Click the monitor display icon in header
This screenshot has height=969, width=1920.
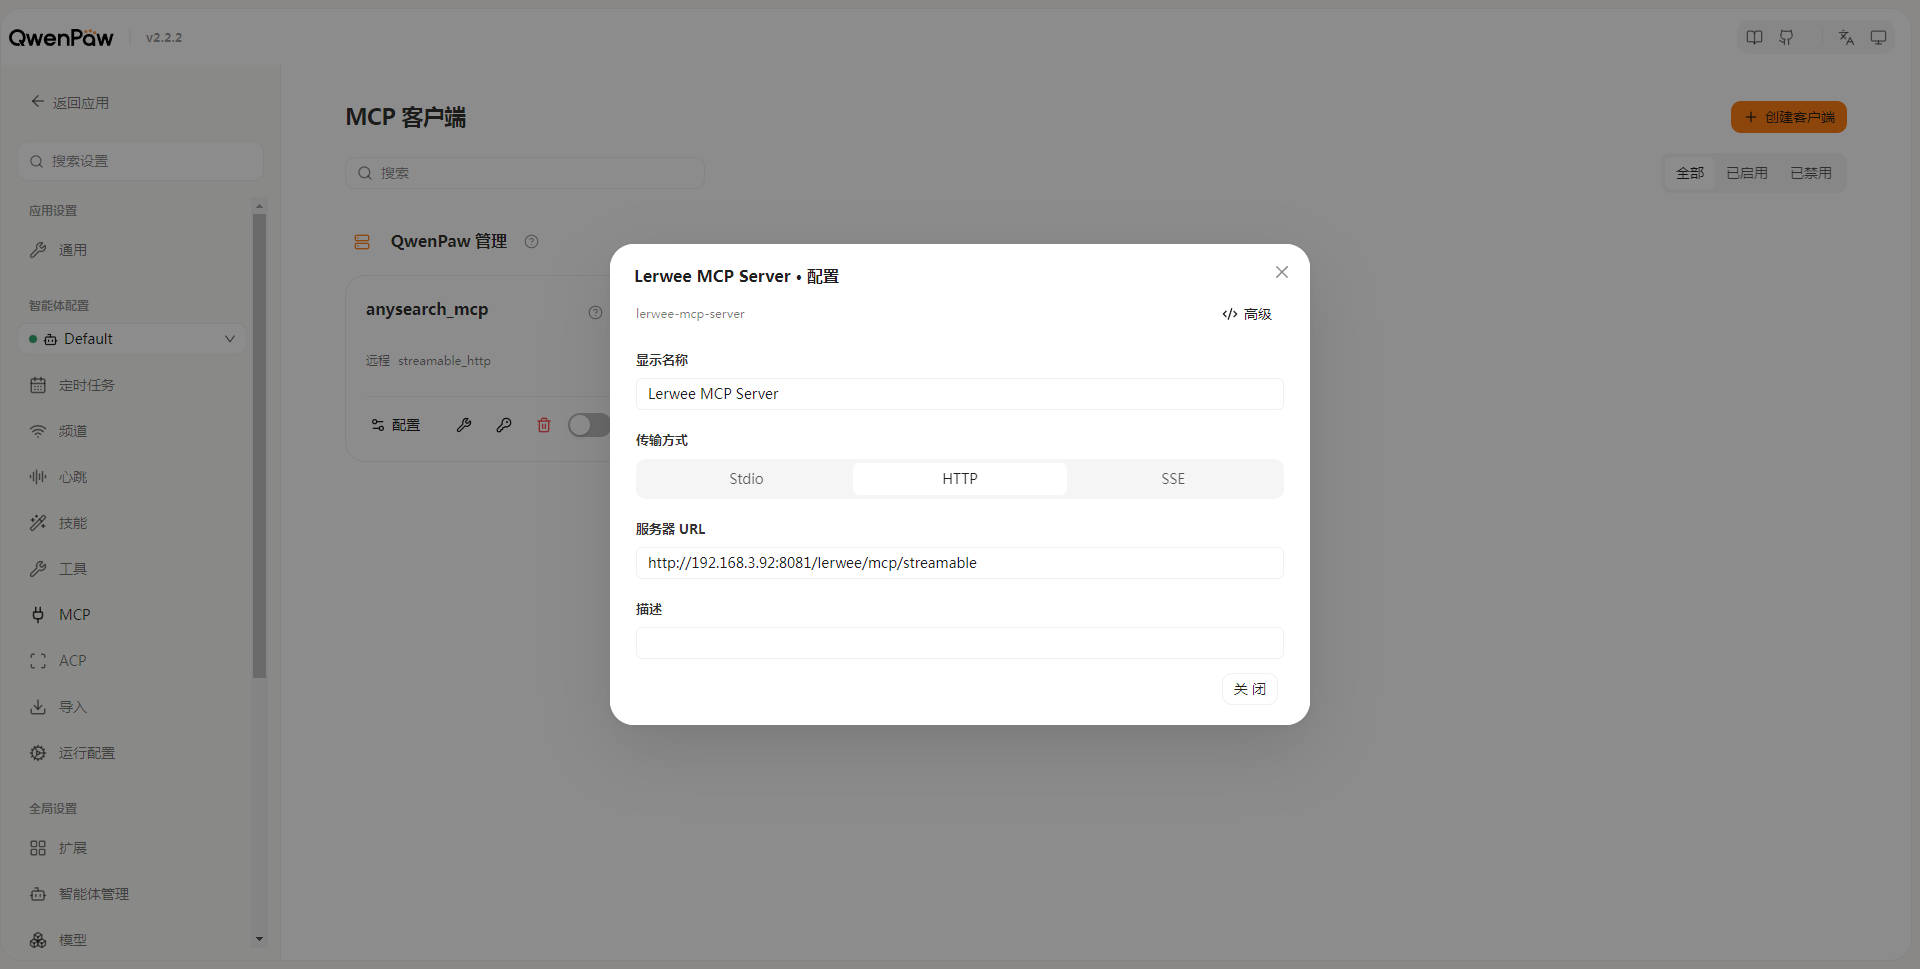click(x=1878, y=37)
